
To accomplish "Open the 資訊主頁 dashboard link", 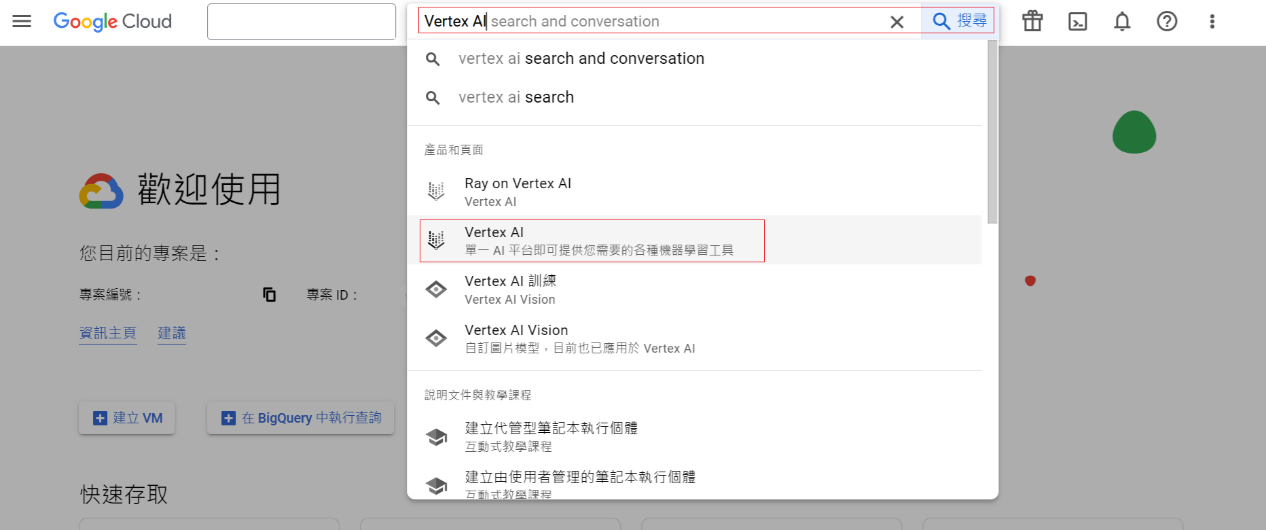I will coord(108,333).
